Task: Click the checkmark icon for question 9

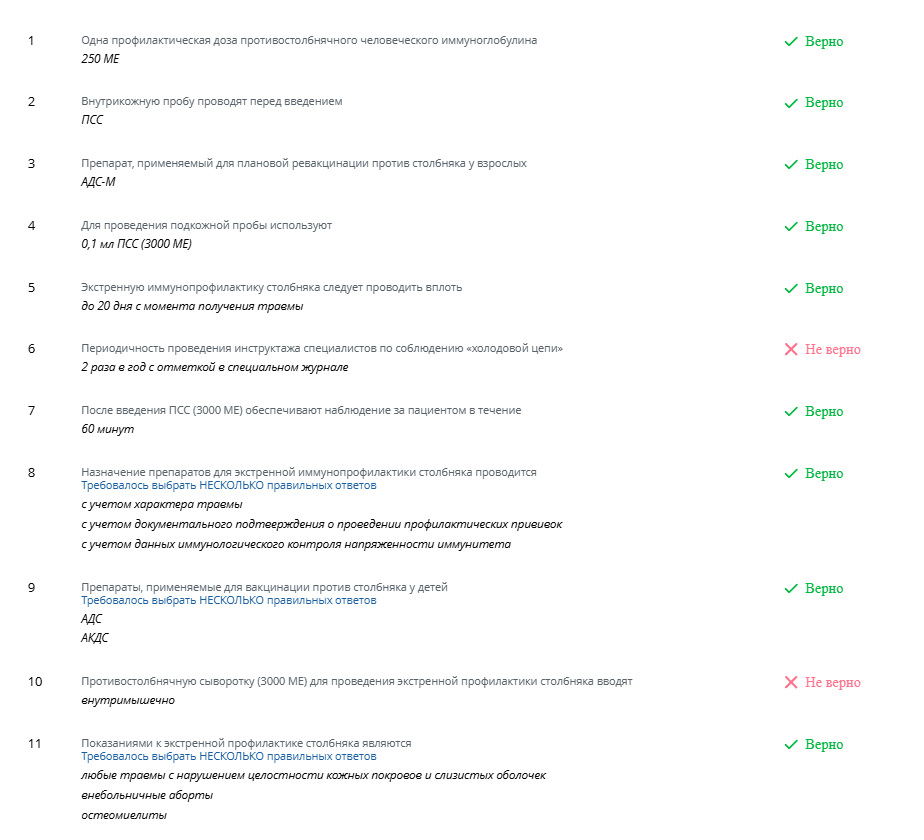Action: tap(790, 589)
